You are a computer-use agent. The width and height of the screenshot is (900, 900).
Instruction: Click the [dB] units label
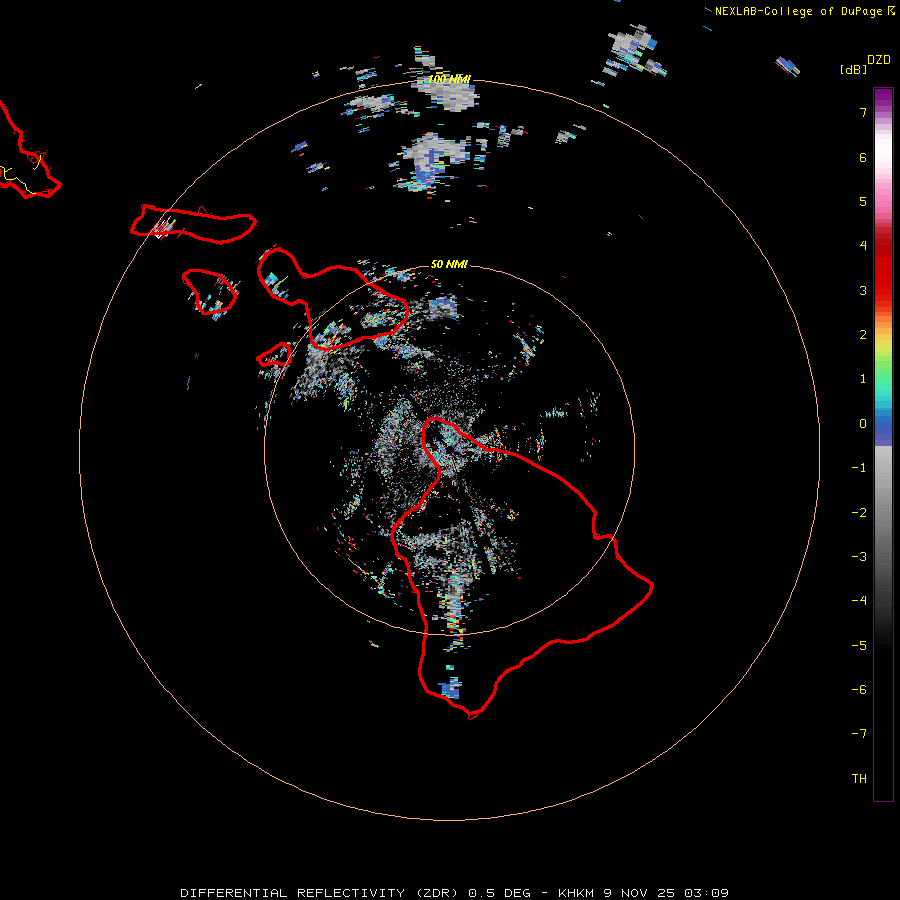(853, 69)
